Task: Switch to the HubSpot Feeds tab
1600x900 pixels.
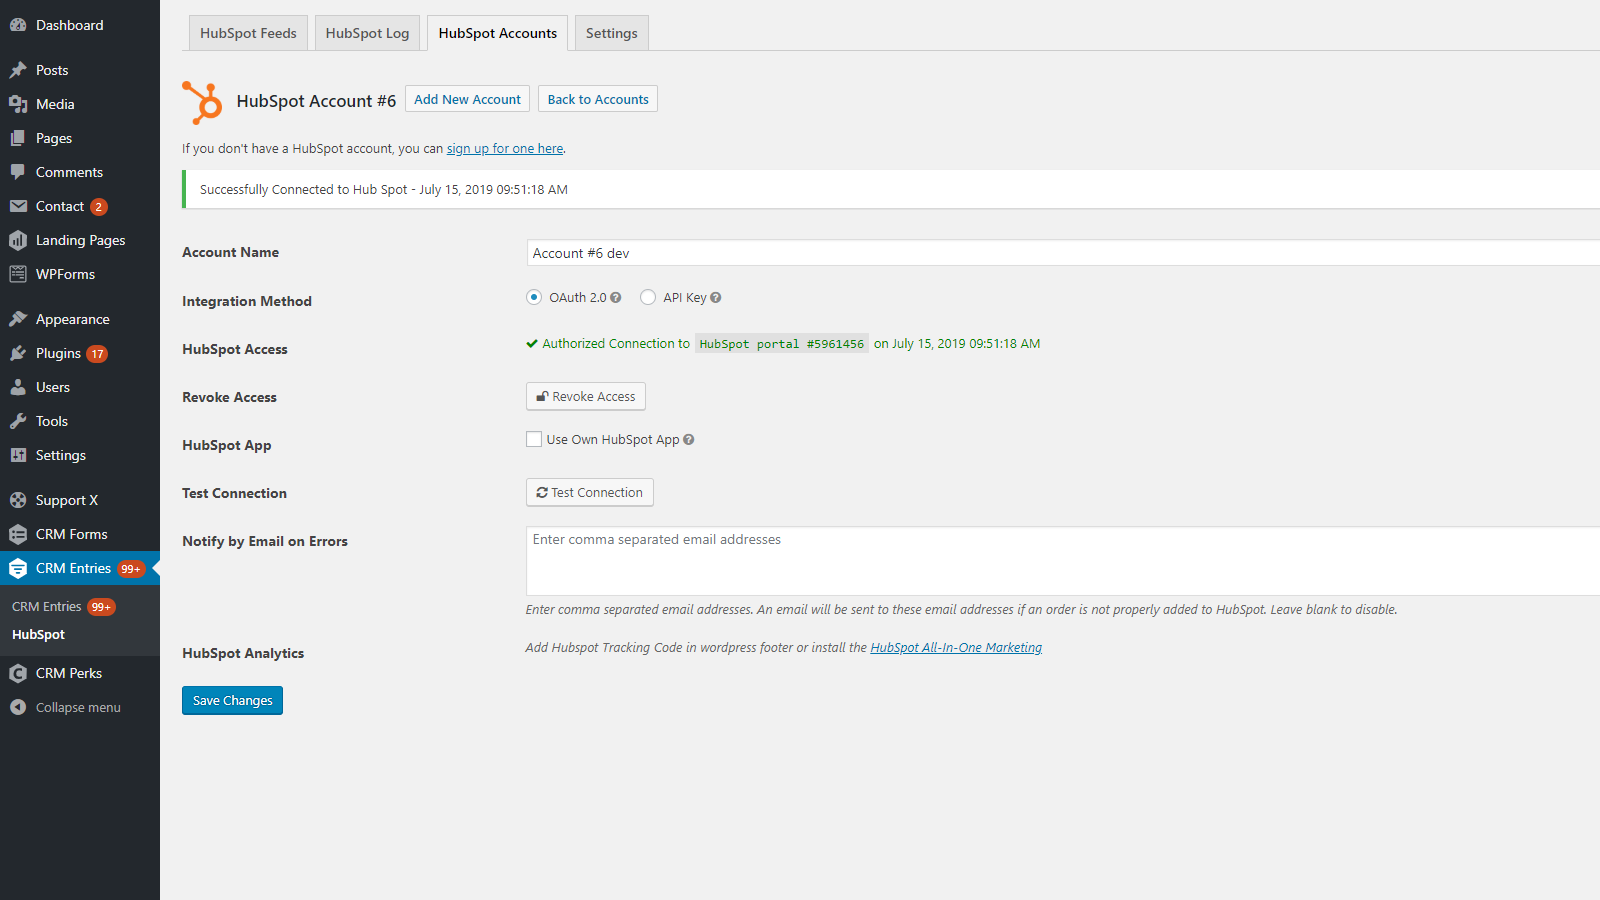Action: tap(248, 33)
